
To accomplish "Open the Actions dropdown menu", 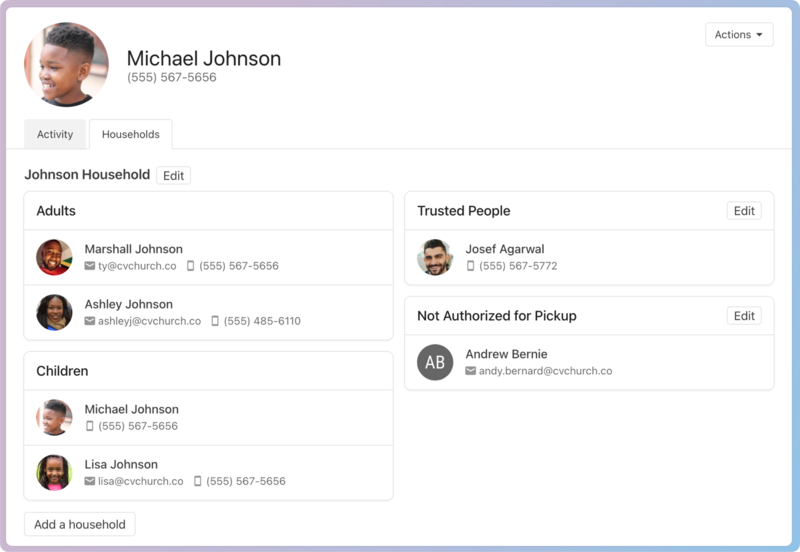I will point(739,35).
